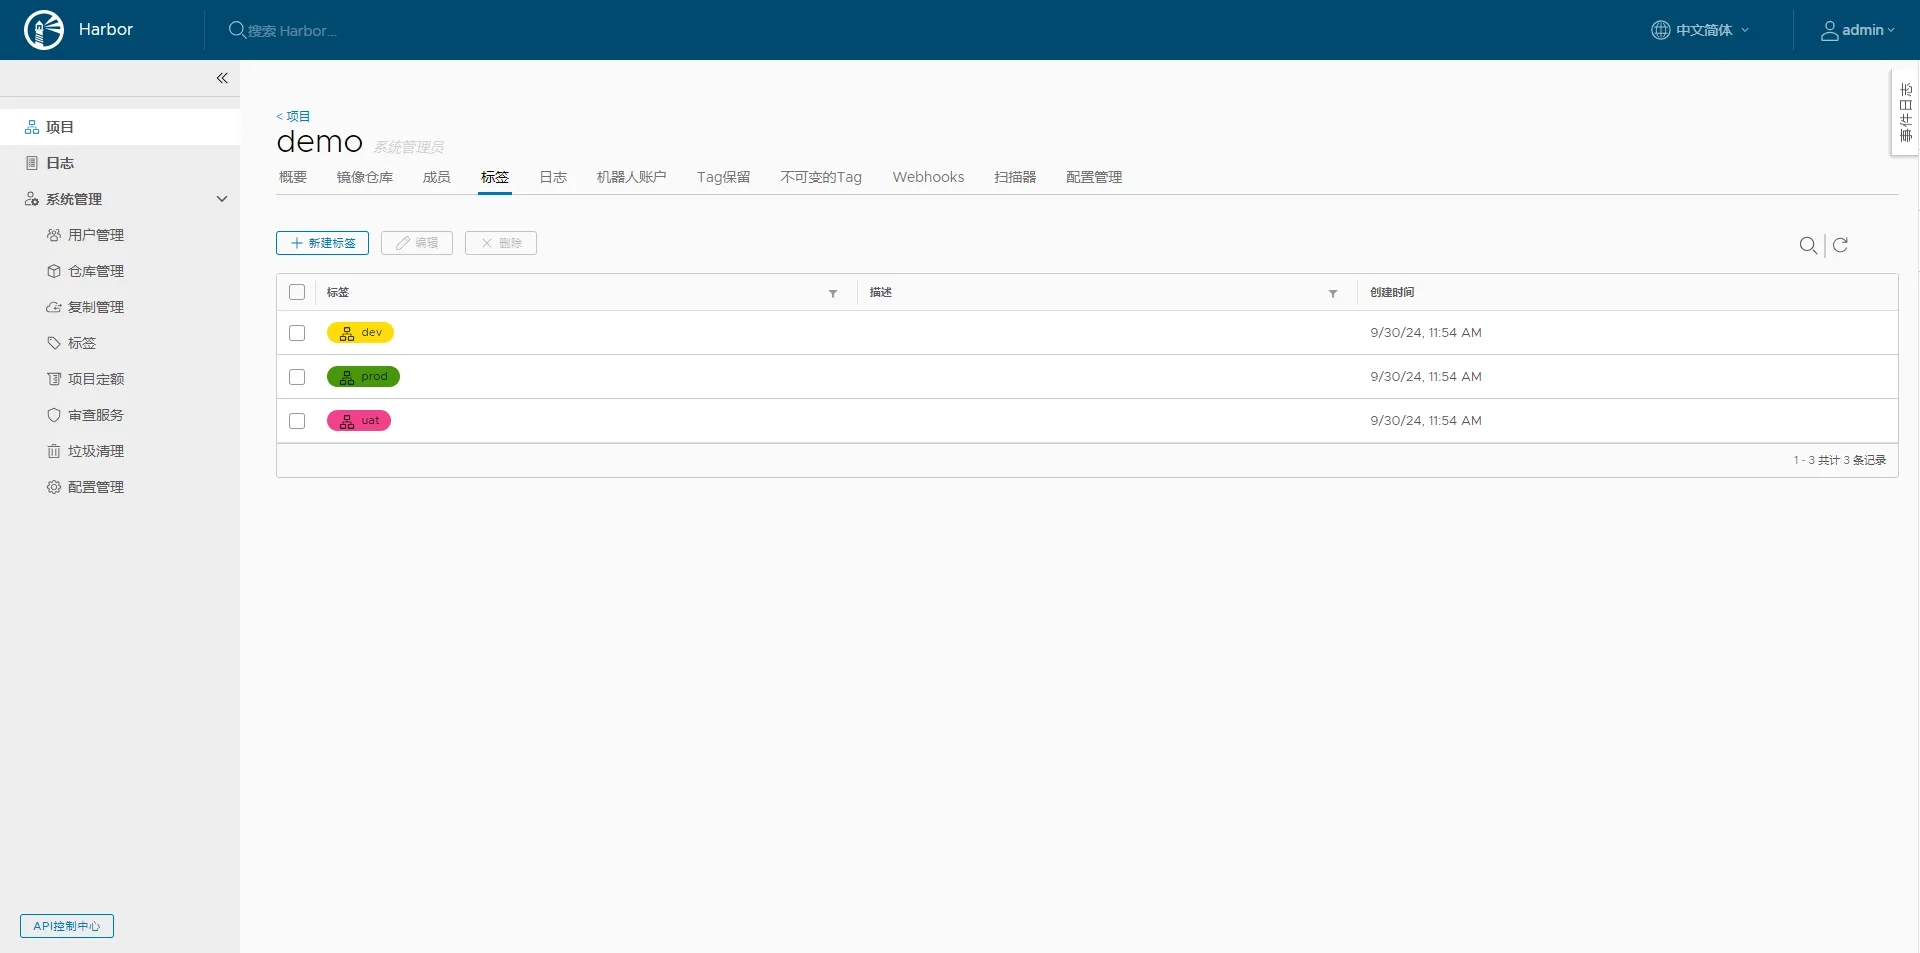This screenshot has width=1920, height=953.
Task: Open the 中文简体 language dropdown
Action: pyautogui.click(x=1700, y=30)
